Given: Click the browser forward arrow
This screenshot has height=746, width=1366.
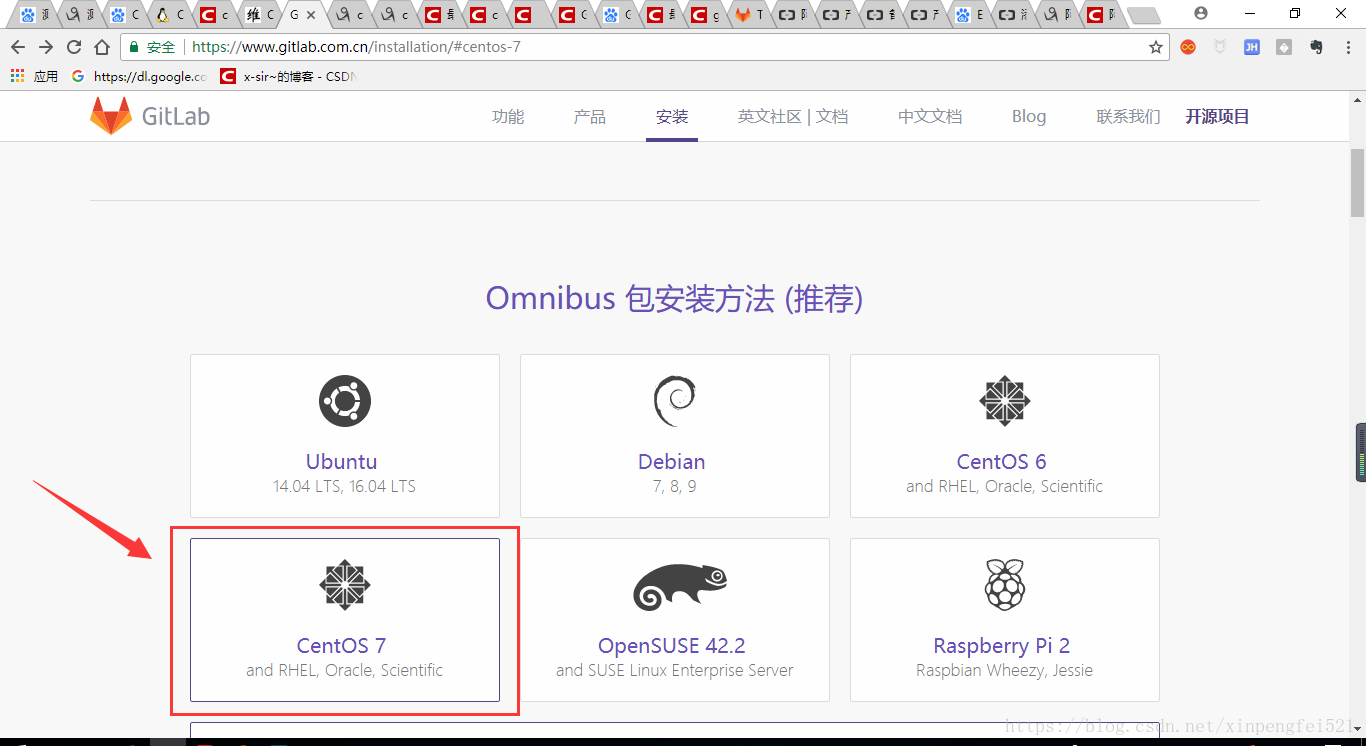Looking at the screenshot, I should point(46,47).
